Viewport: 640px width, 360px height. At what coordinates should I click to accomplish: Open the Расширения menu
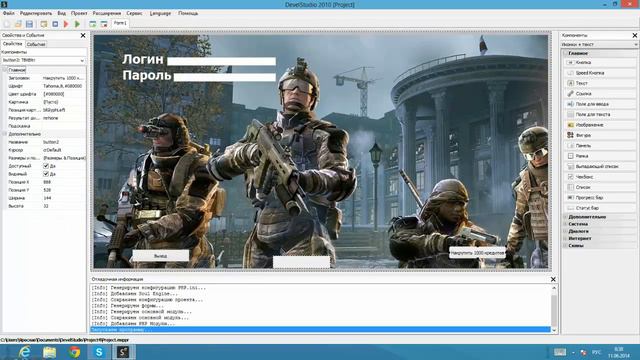click(x=107, y=13)
